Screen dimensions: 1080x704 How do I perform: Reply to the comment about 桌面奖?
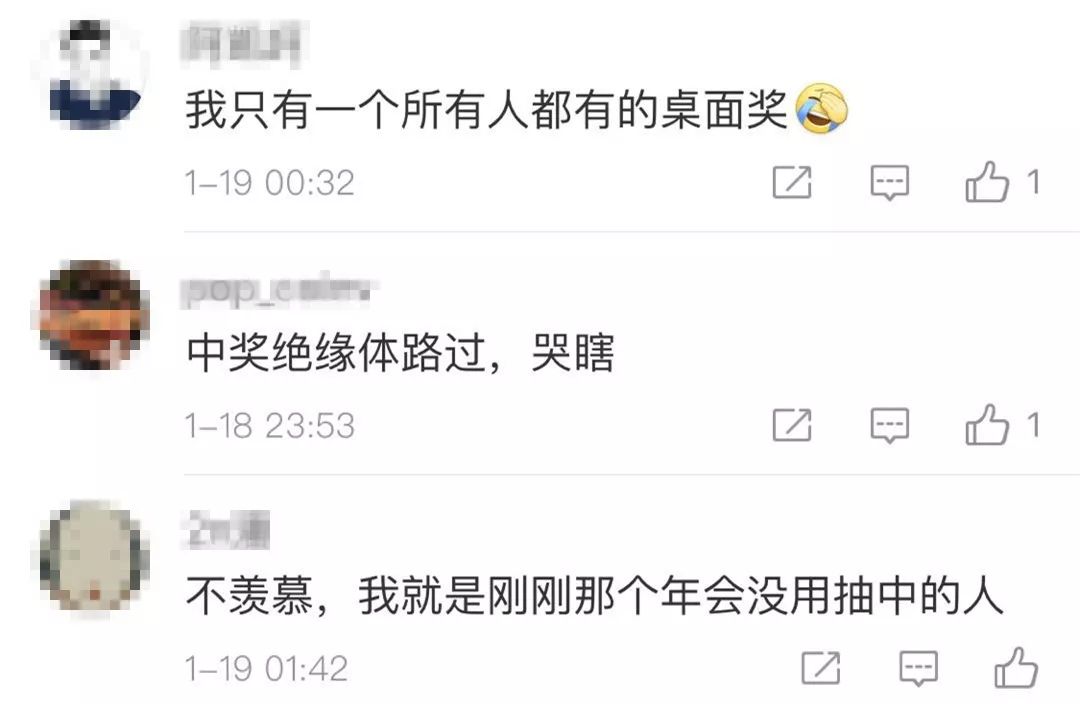pyautogui.click(x=889, y=183)
